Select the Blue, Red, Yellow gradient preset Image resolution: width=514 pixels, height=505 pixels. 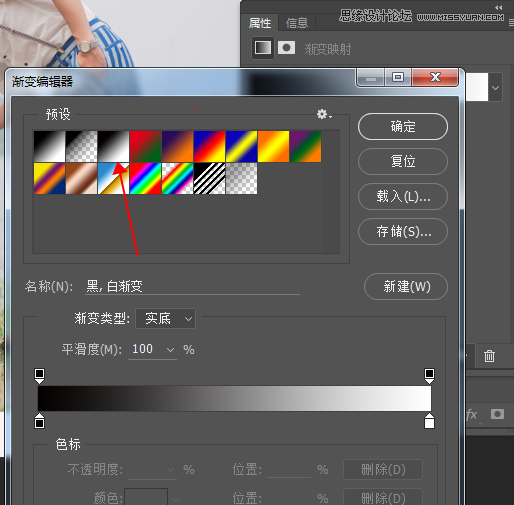coord(209,146)
